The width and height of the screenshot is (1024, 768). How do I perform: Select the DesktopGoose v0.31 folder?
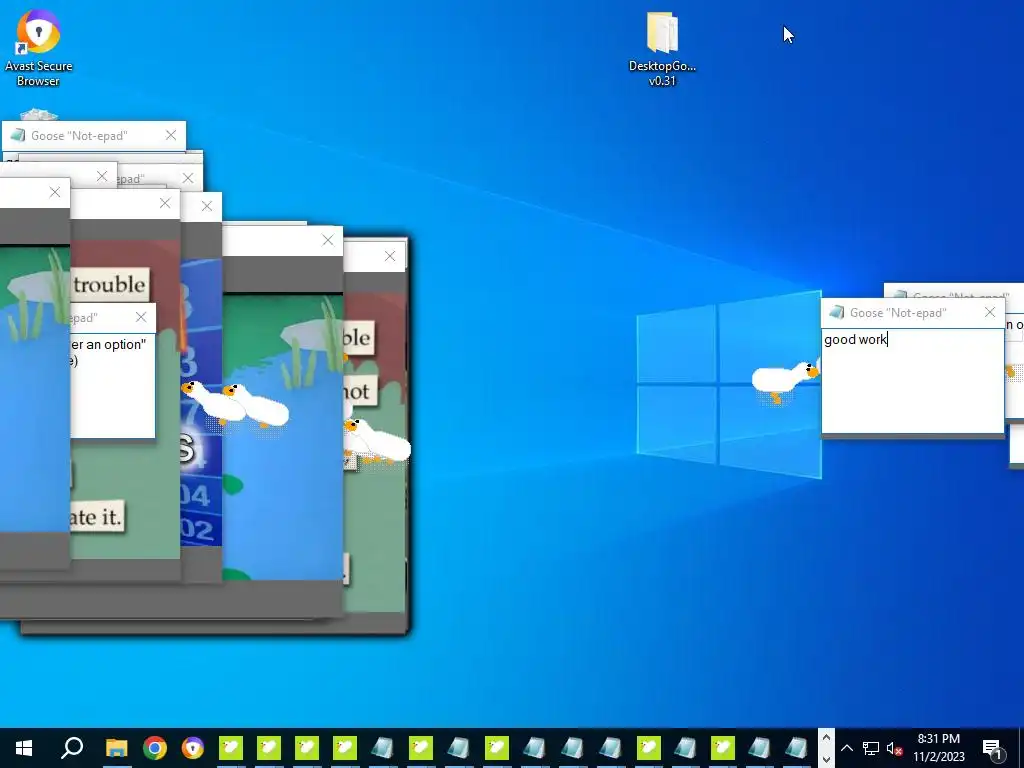662,49
